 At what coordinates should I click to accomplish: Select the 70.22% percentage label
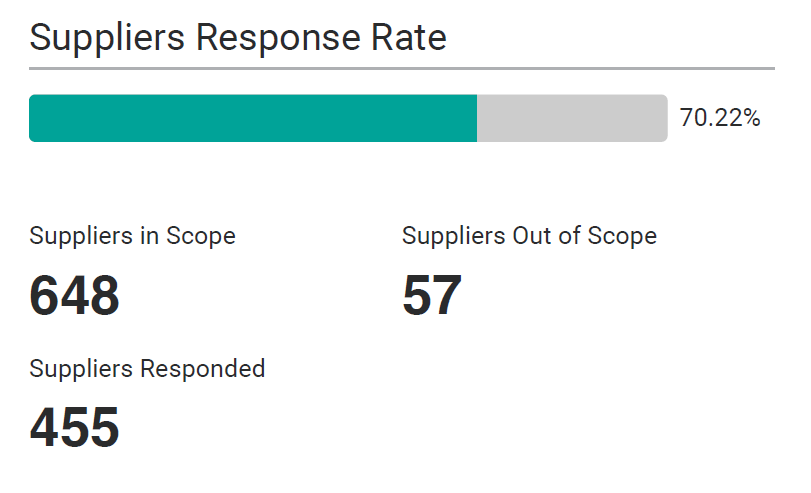pyautogui.click(x=720, y=118)
